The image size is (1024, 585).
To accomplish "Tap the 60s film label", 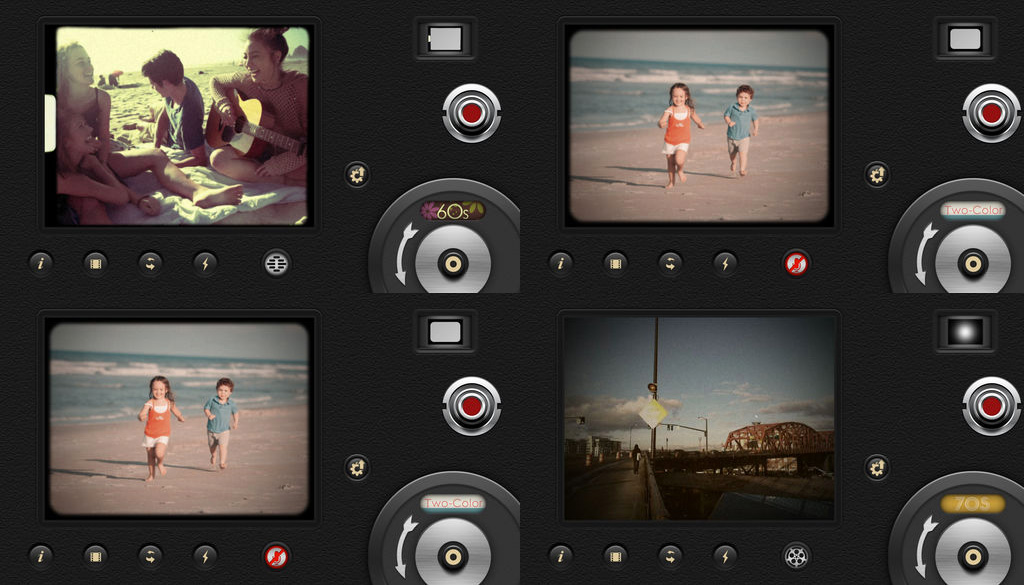I will 453,210.
